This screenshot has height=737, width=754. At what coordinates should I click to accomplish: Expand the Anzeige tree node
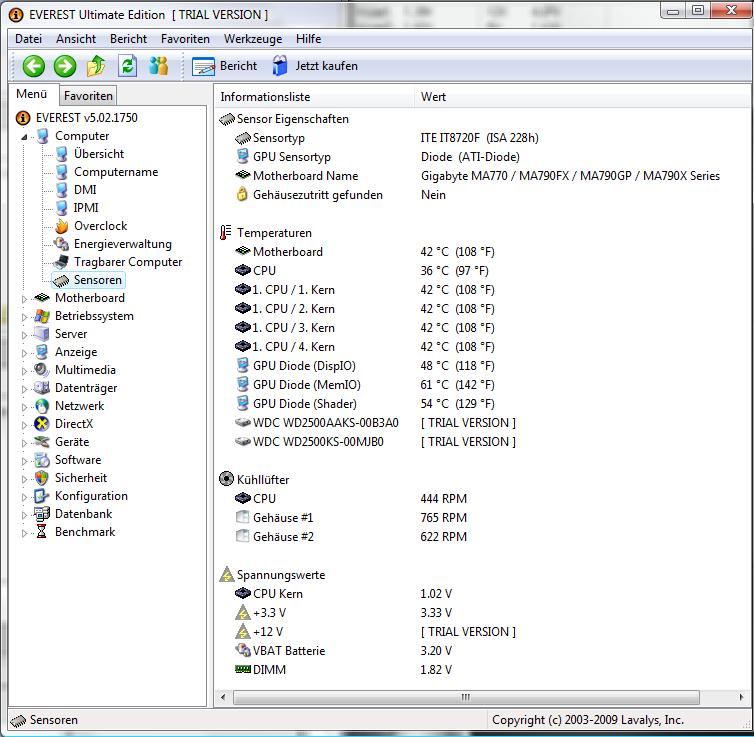(x=24, y=353)
